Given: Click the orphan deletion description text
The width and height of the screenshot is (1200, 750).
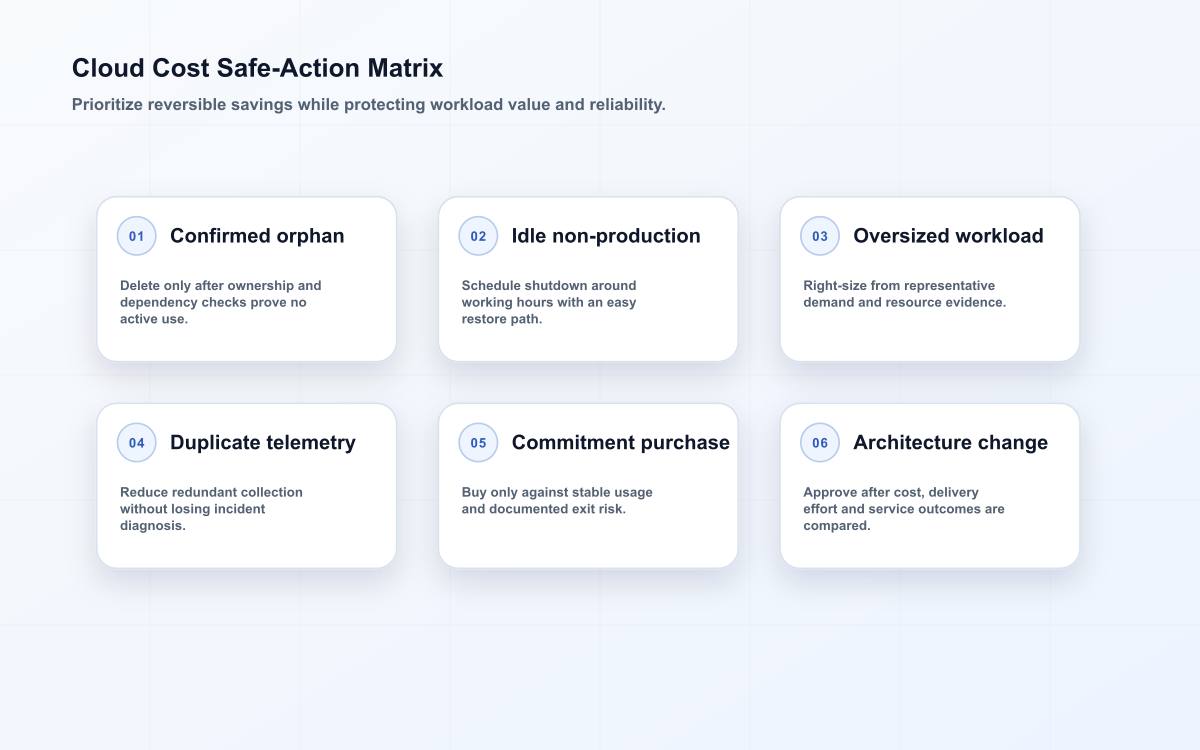Looking at the screenshot, I should (x=221, y=302).
